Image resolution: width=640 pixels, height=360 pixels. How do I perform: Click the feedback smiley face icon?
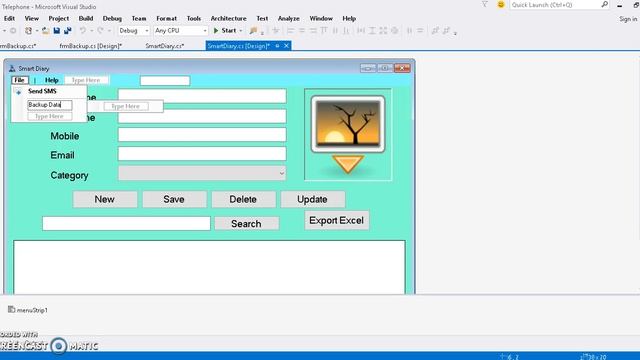coord(501,4)
